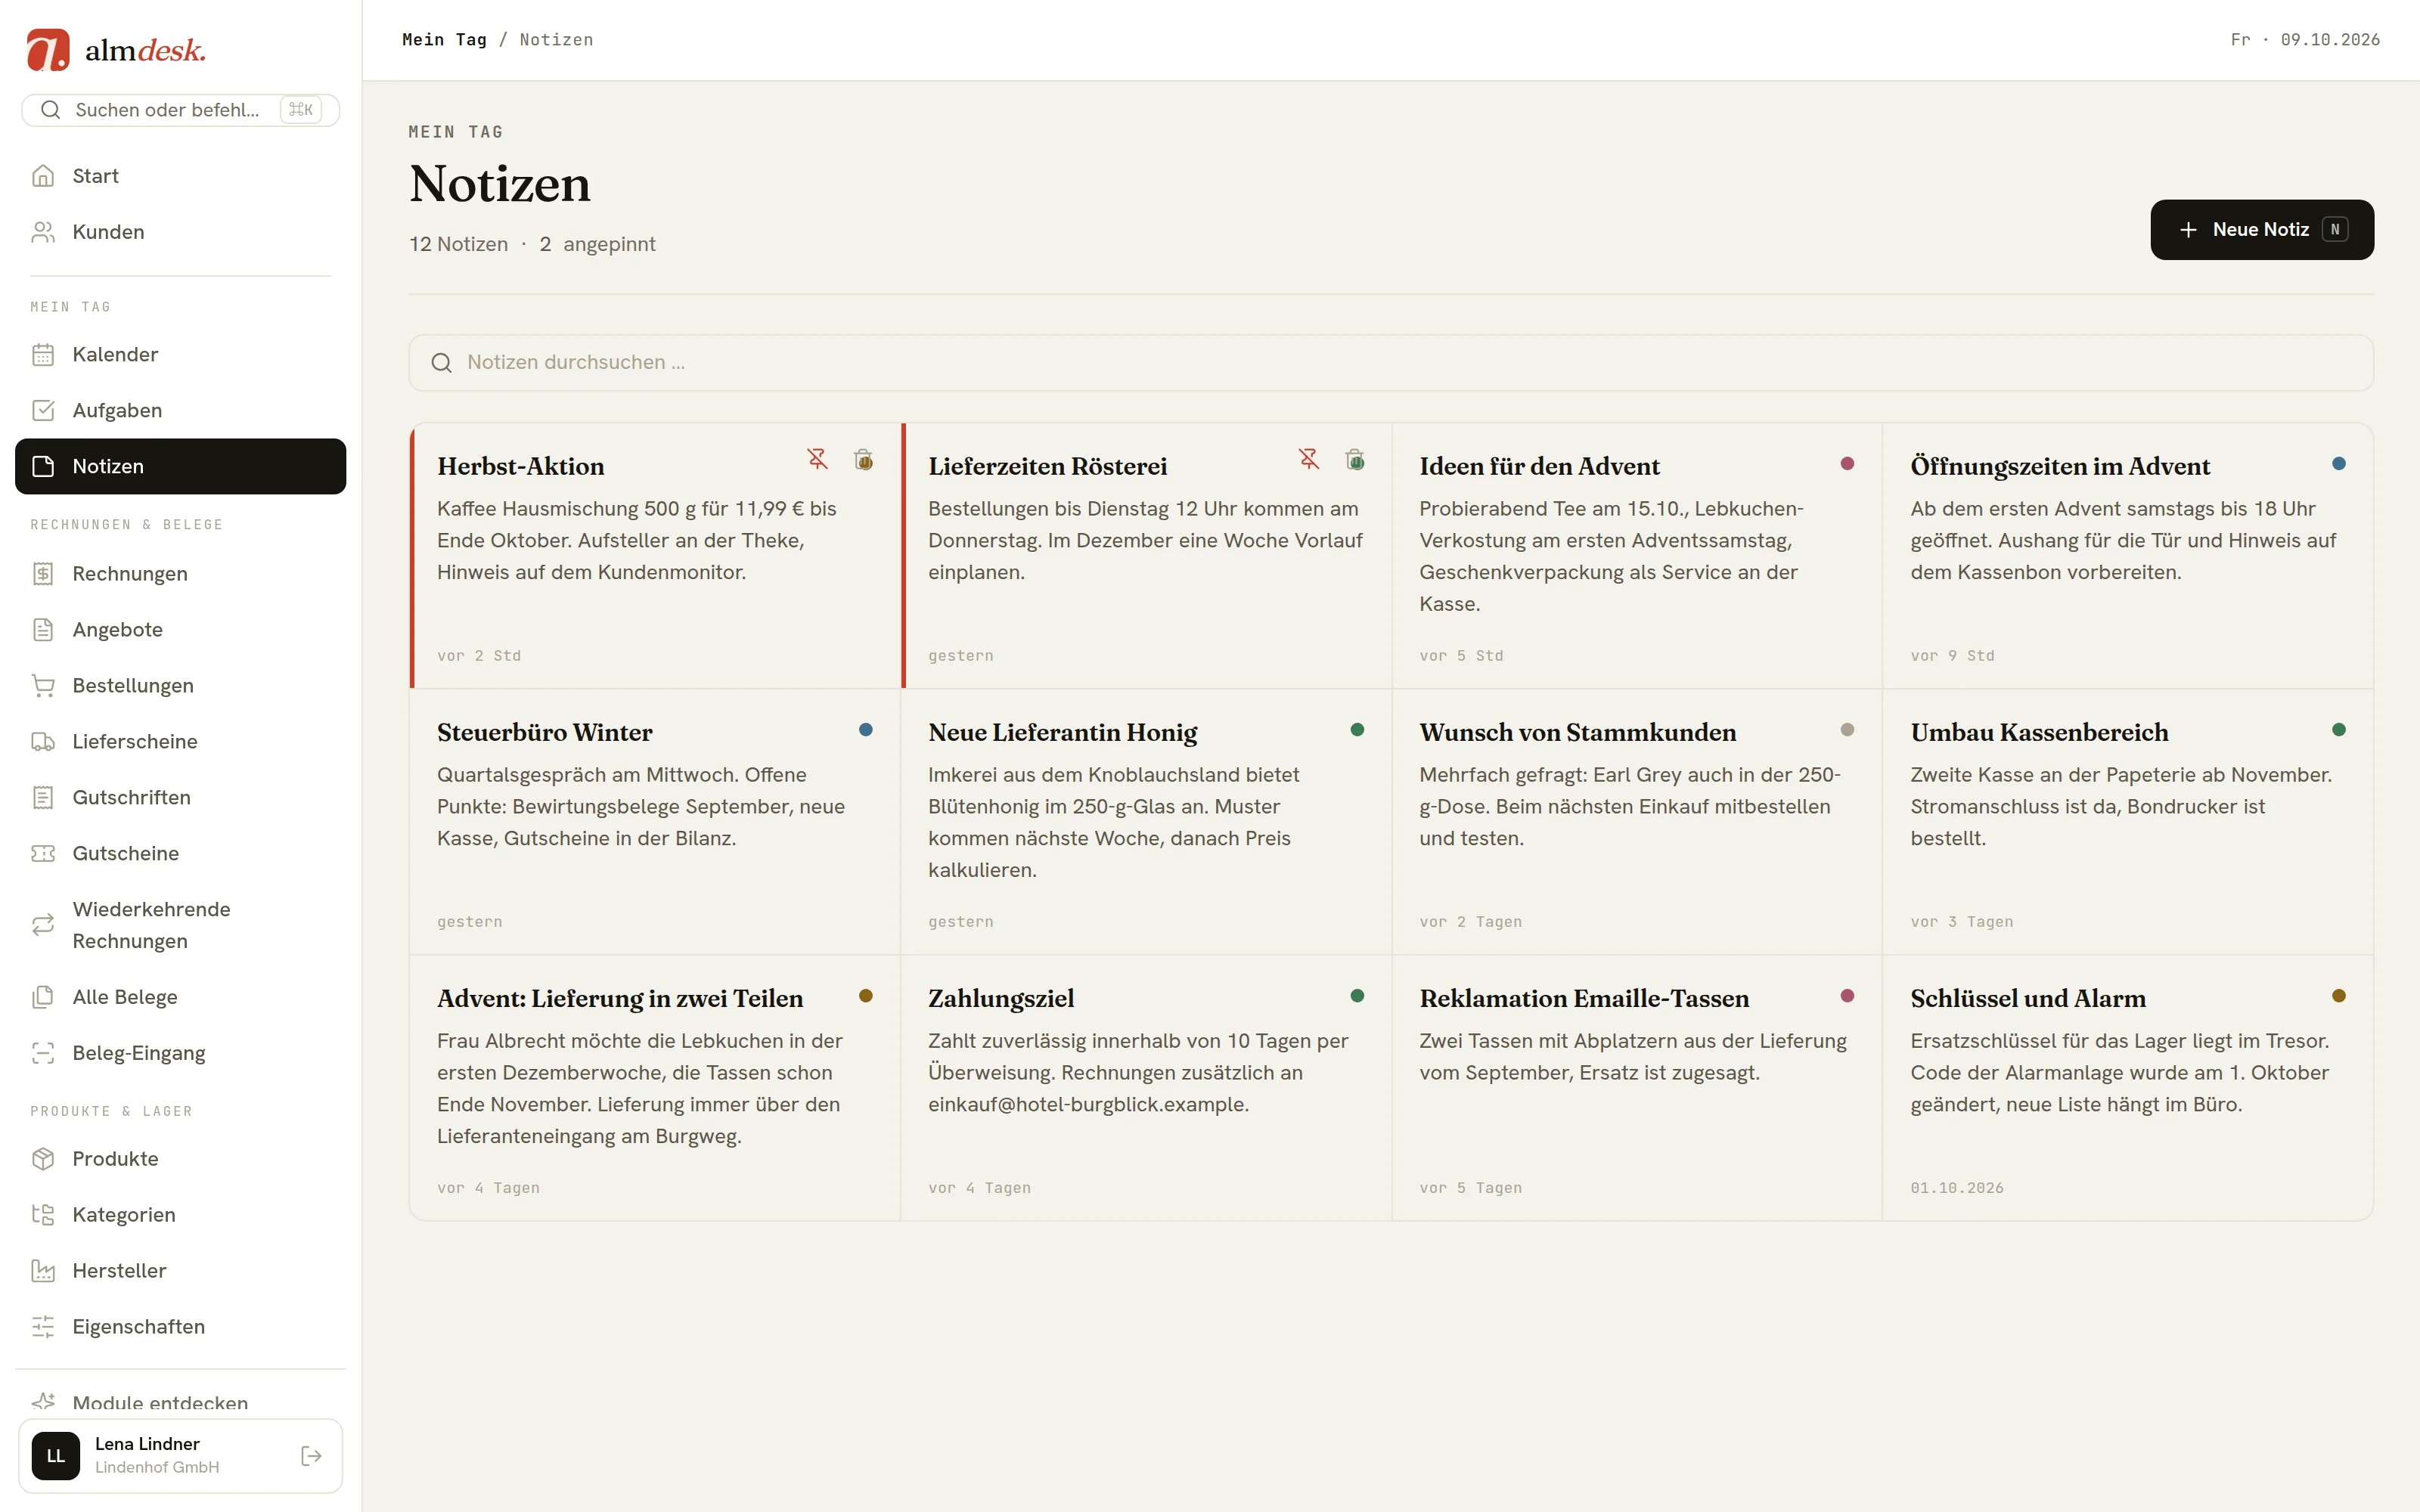This screenshot has width=2420, height=1512.
Task: Click the green dot on Neue Lieferantin Honig
Action: pyautogui.click(x=1356, y=729)
